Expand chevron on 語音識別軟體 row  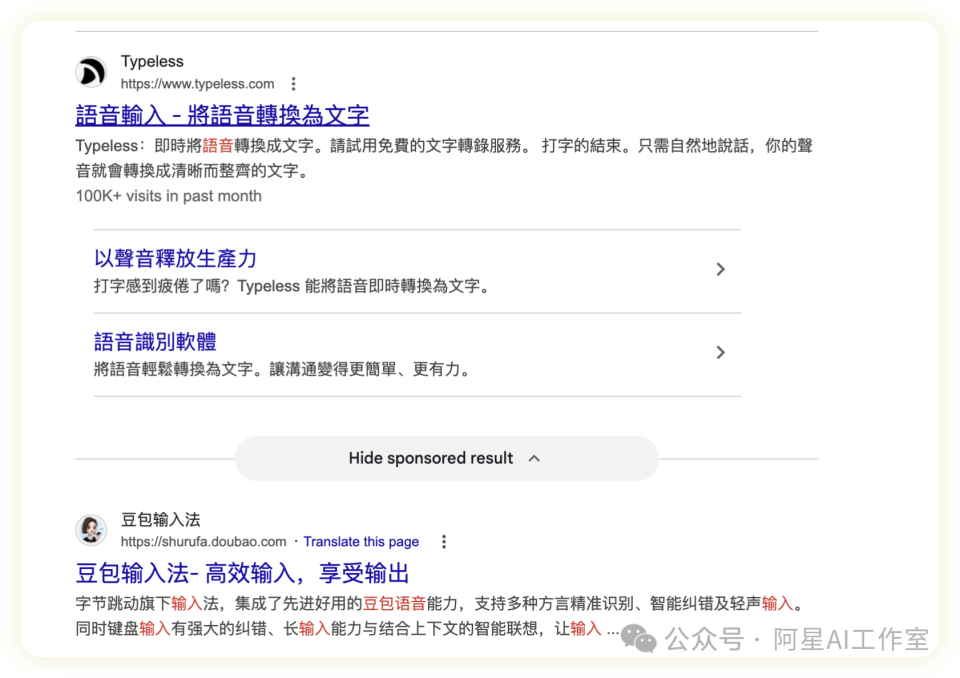(x=721, y=353)
